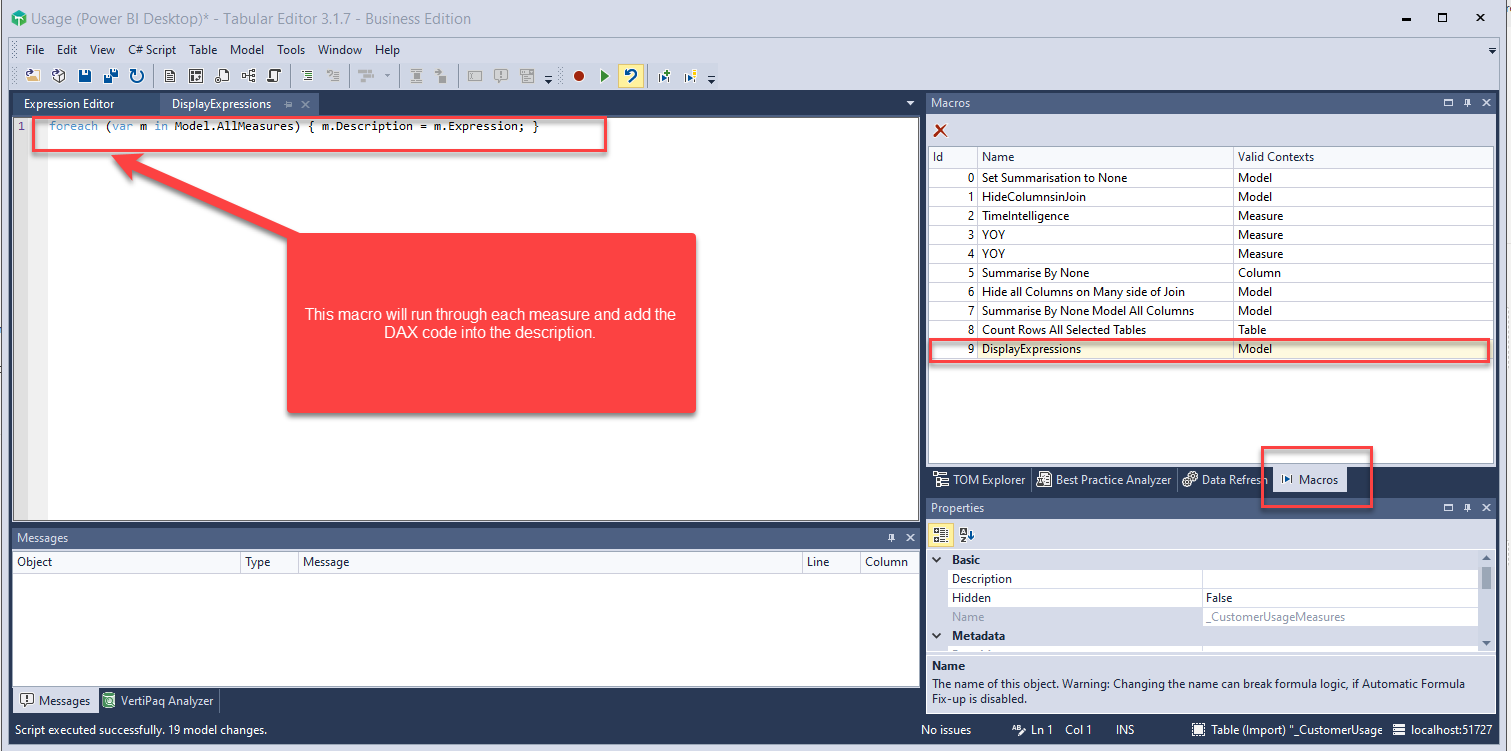Screen dimensions: 1511x751
Task: Click the increase indent toolbar icon
Action: (x=307, y=76)
